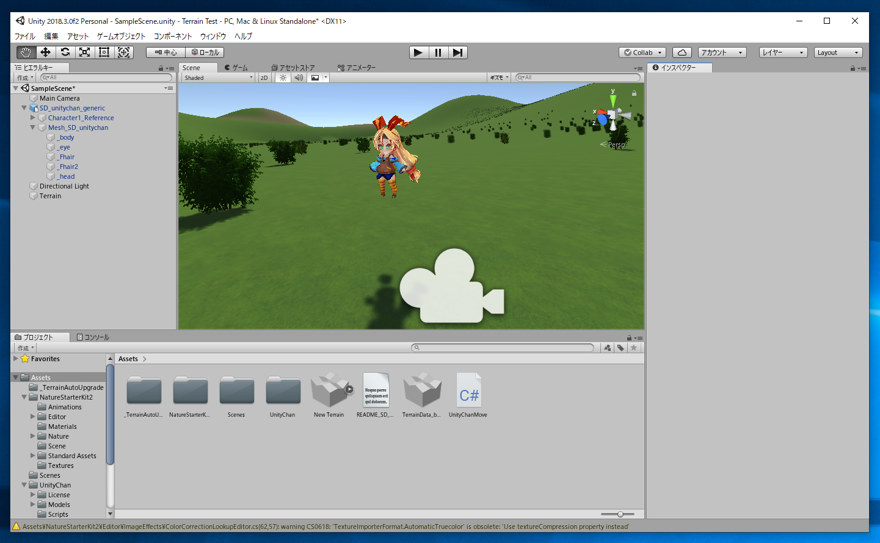Select the combined Transform tool
880x543 pixels.
tap(124, 52)
